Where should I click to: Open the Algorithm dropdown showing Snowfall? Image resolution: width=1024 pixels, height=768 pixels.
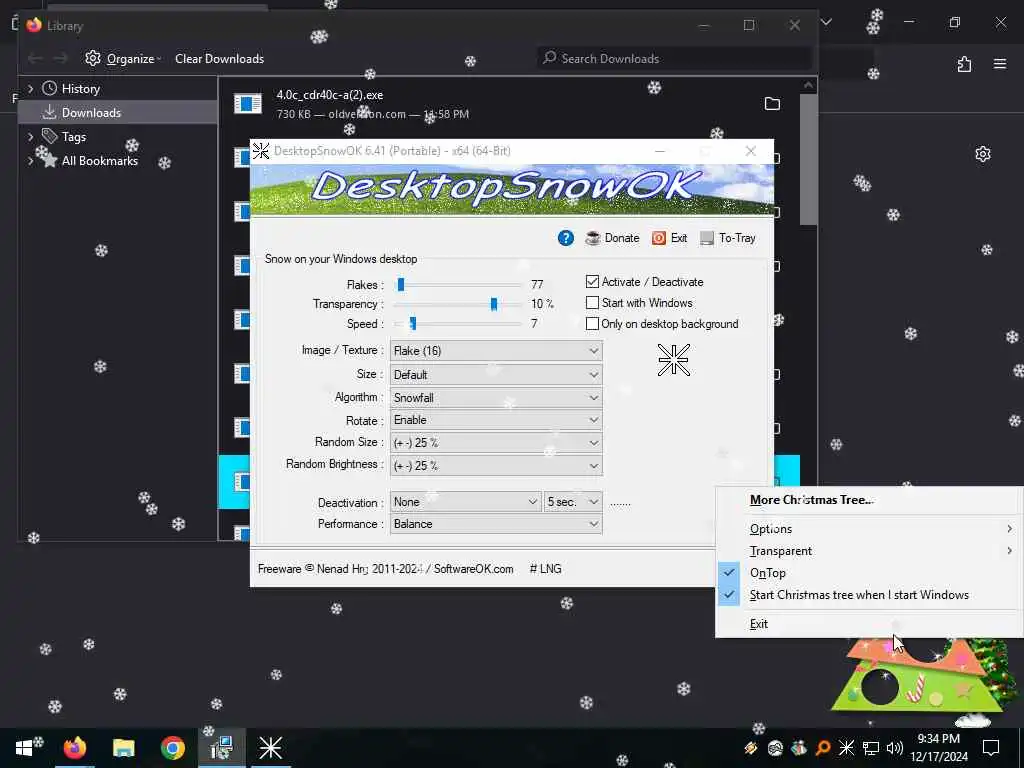[496, 398]
